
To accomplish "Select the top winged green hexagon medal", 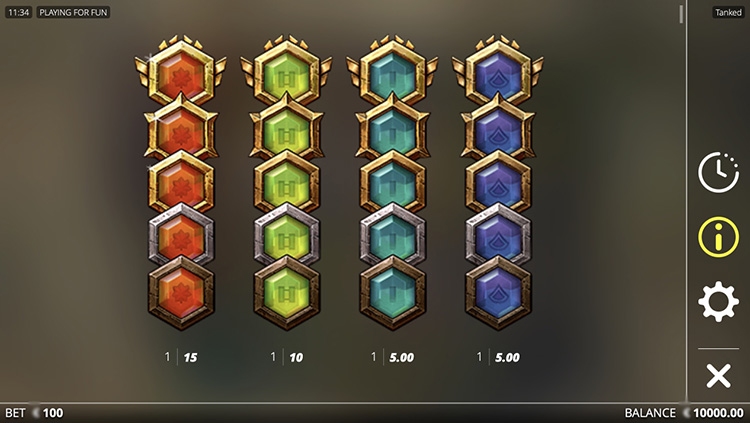I will (x=286, y=71).
